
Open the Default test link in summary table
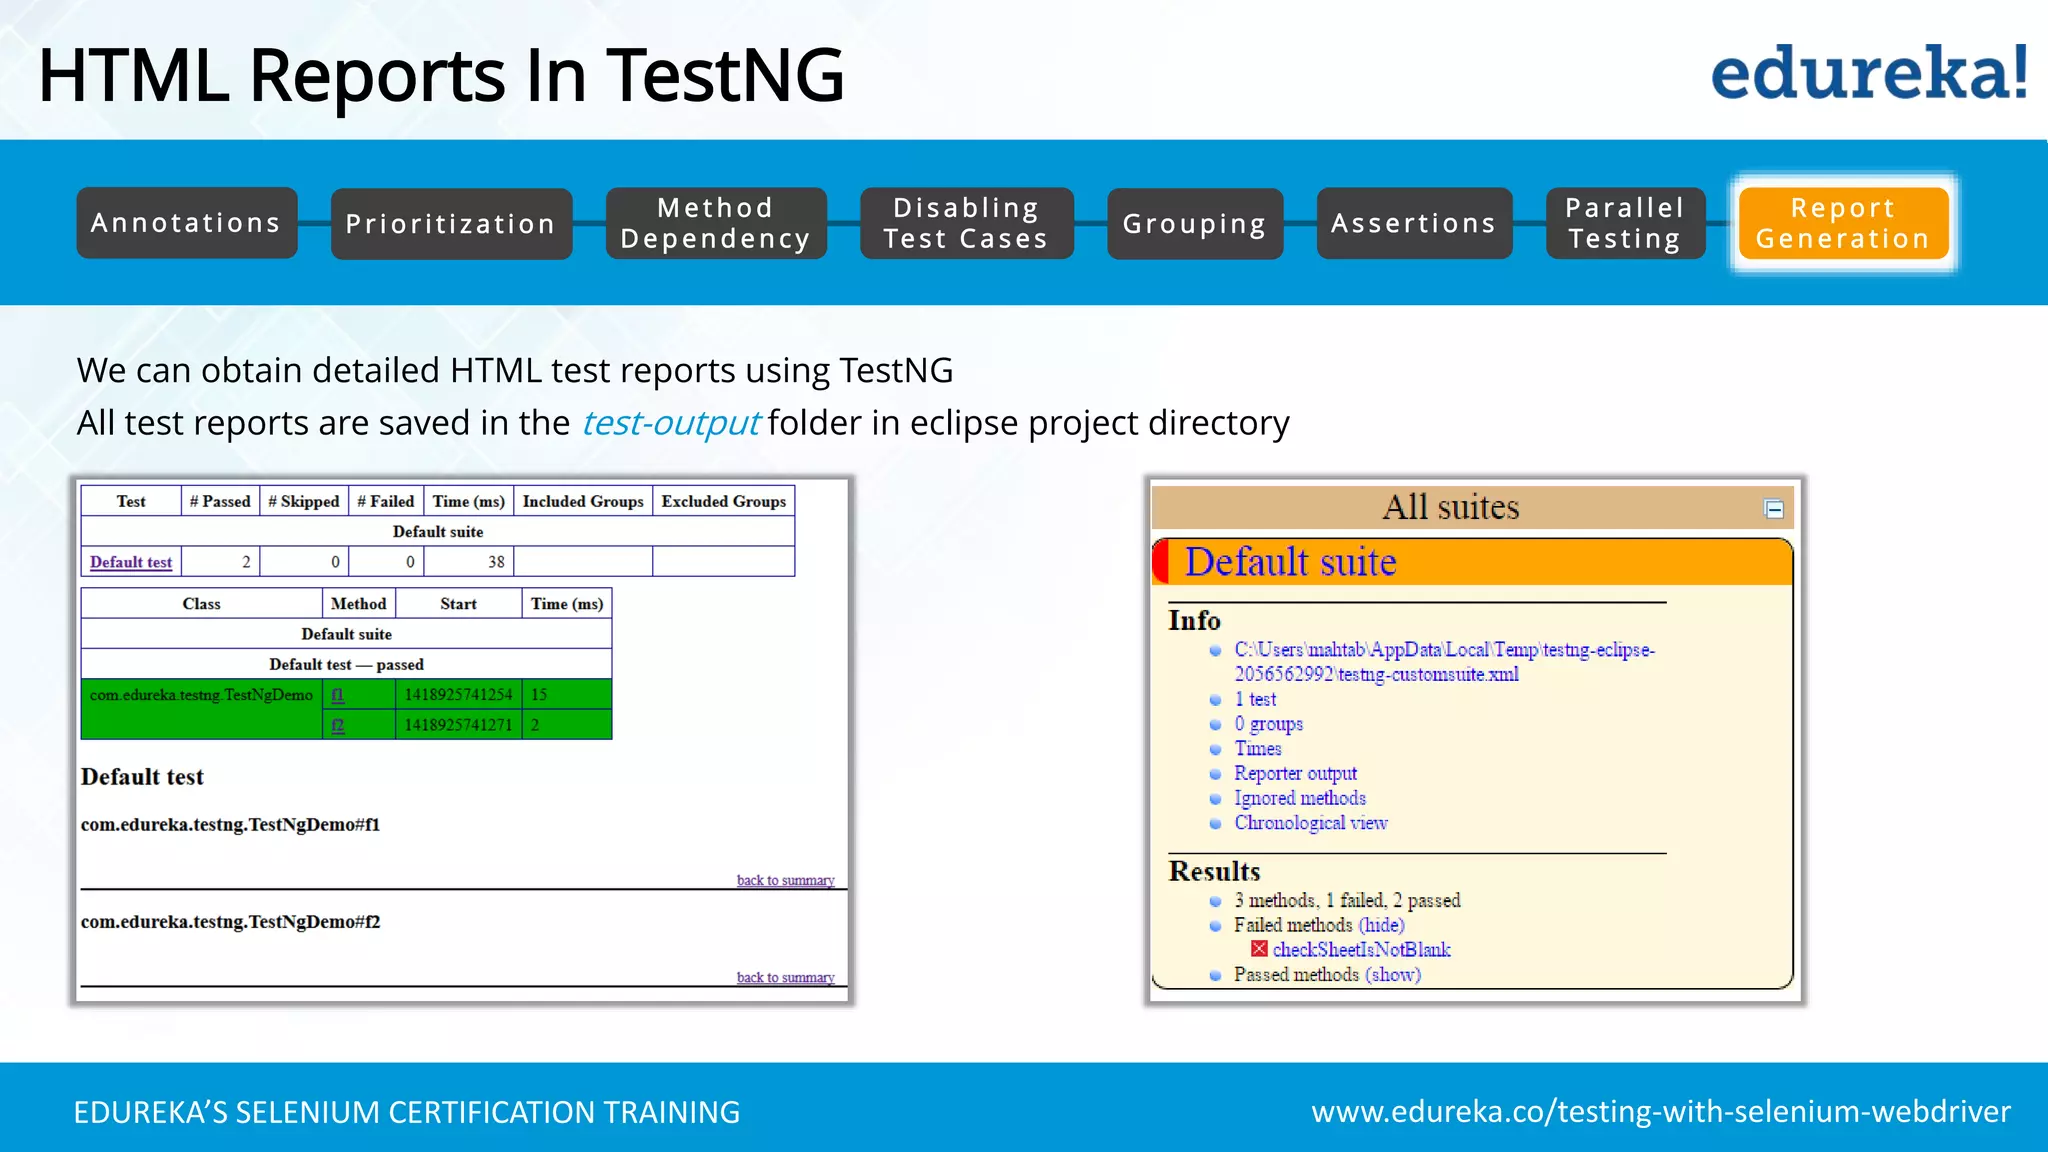131,562
